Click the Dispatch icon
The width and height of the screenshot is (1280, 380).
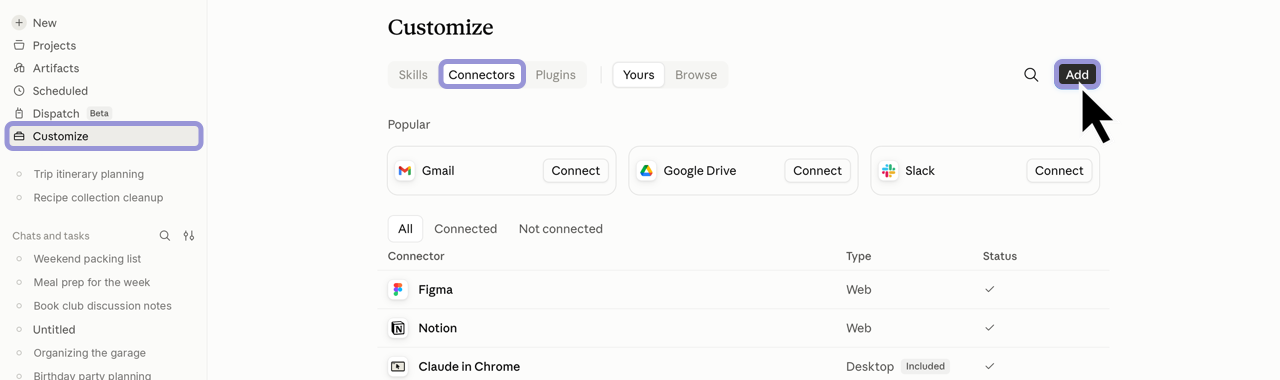(x=19, y=113)
